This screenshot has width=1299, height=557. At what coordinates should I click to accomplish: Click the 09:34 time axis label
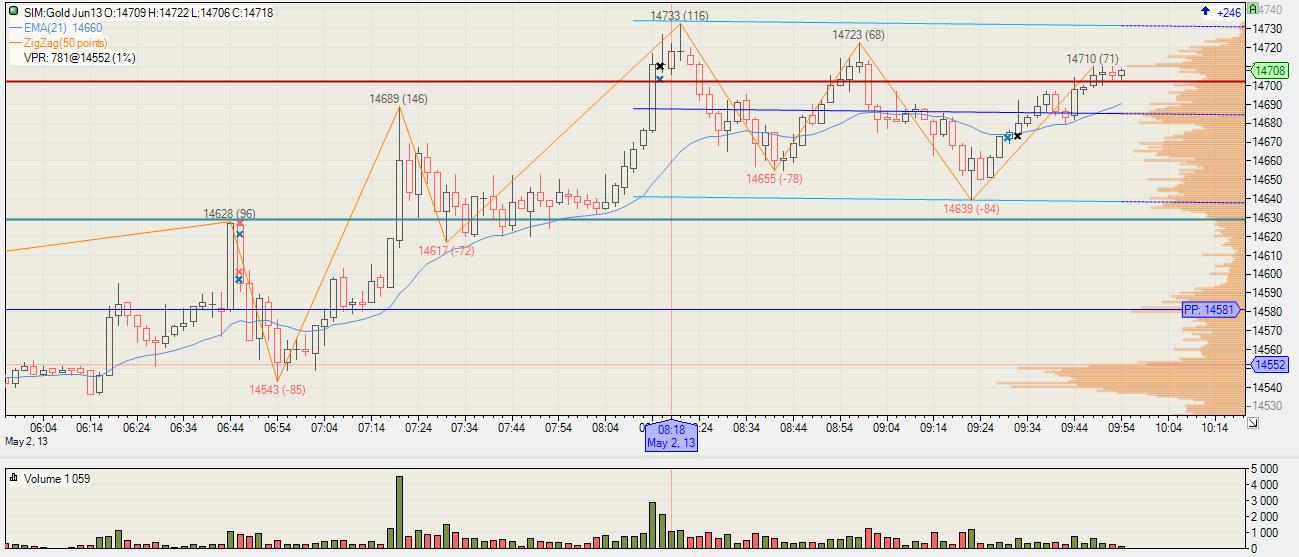click(1027, 428)
